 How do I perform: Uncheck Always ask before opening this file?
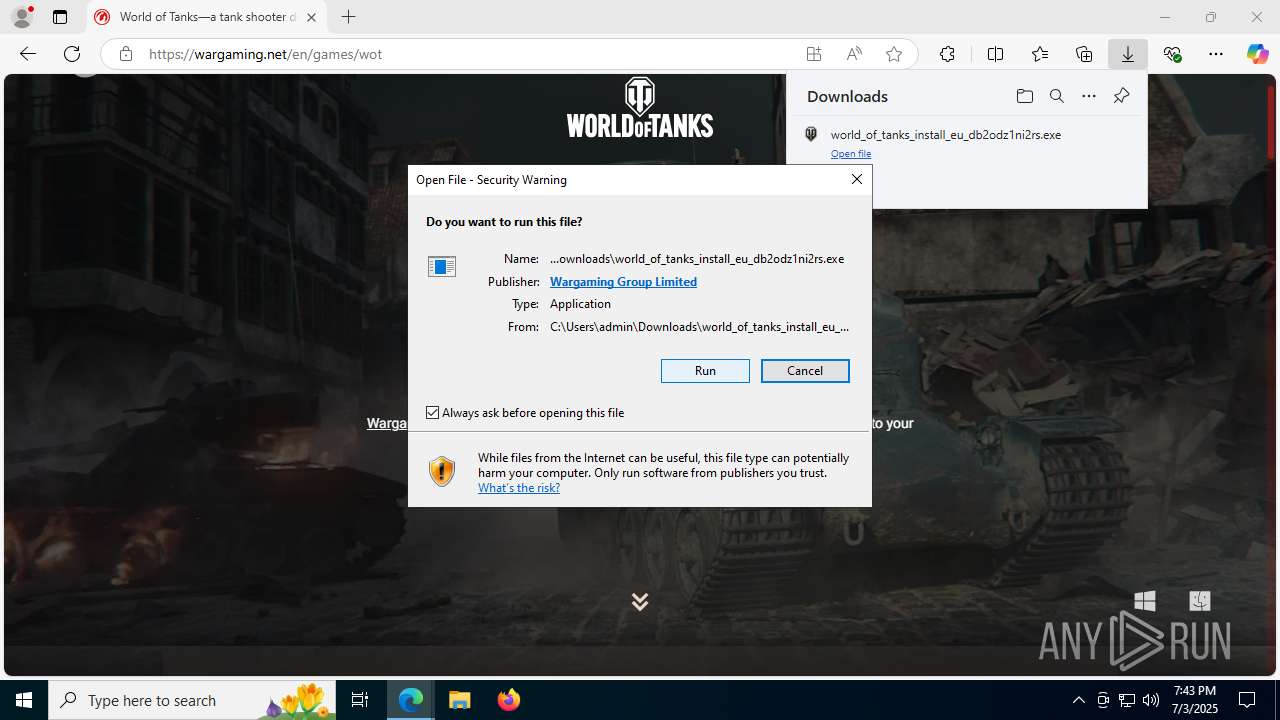433,413
